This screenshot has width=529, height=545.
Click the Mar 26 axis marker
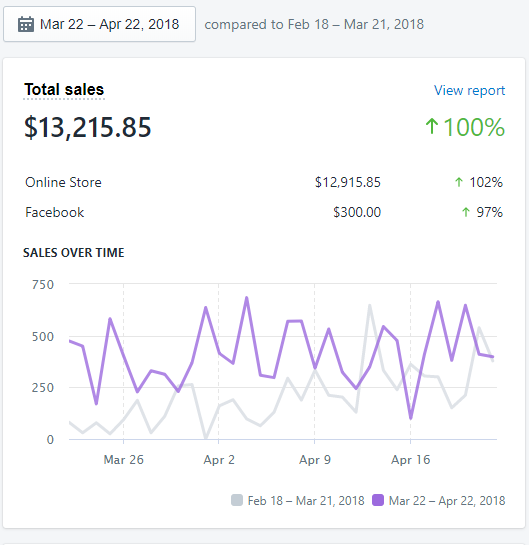123,459
